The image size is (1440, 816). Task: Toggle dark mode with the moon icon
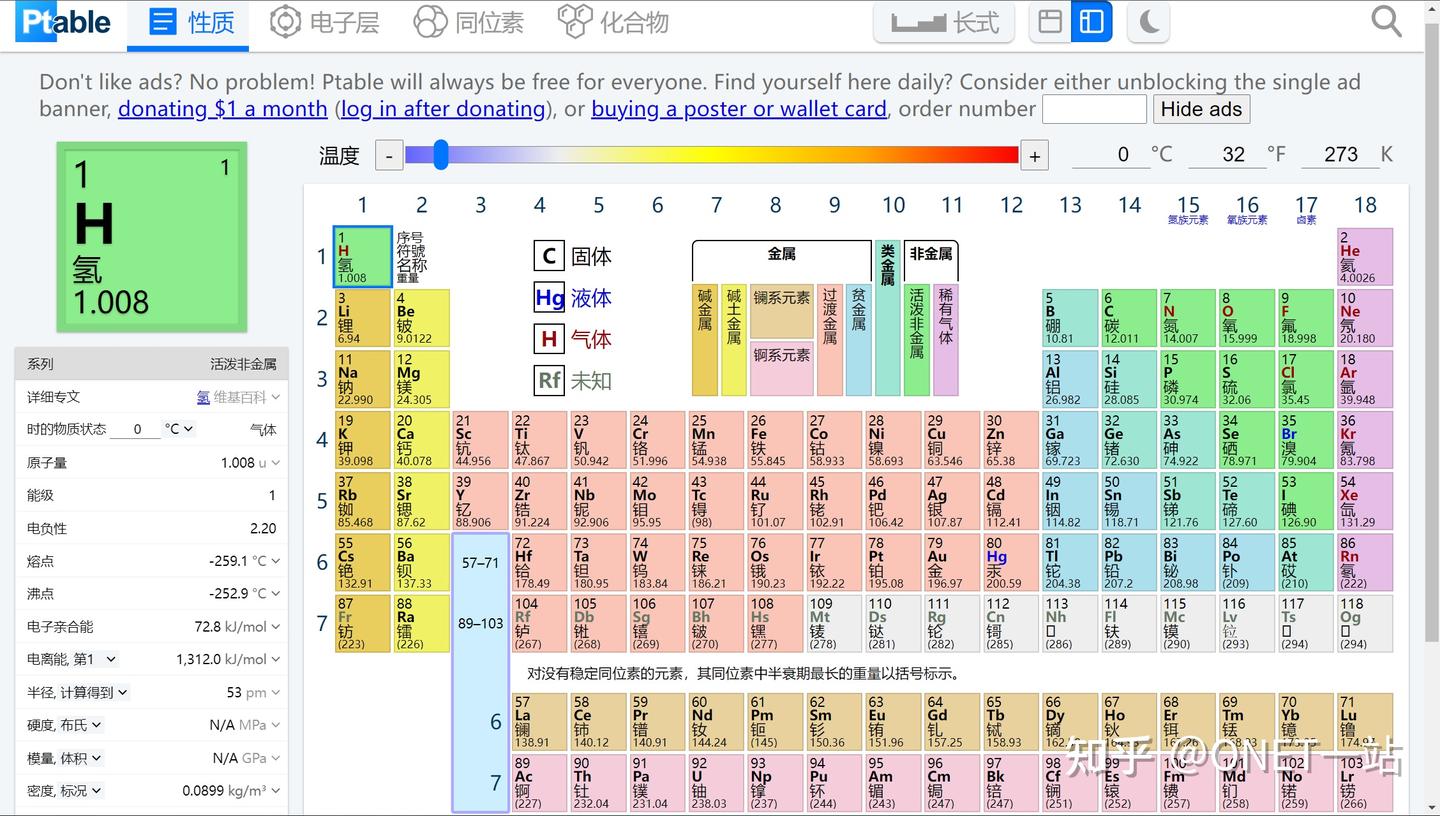pyautogui.click(x=1147, y=21)
